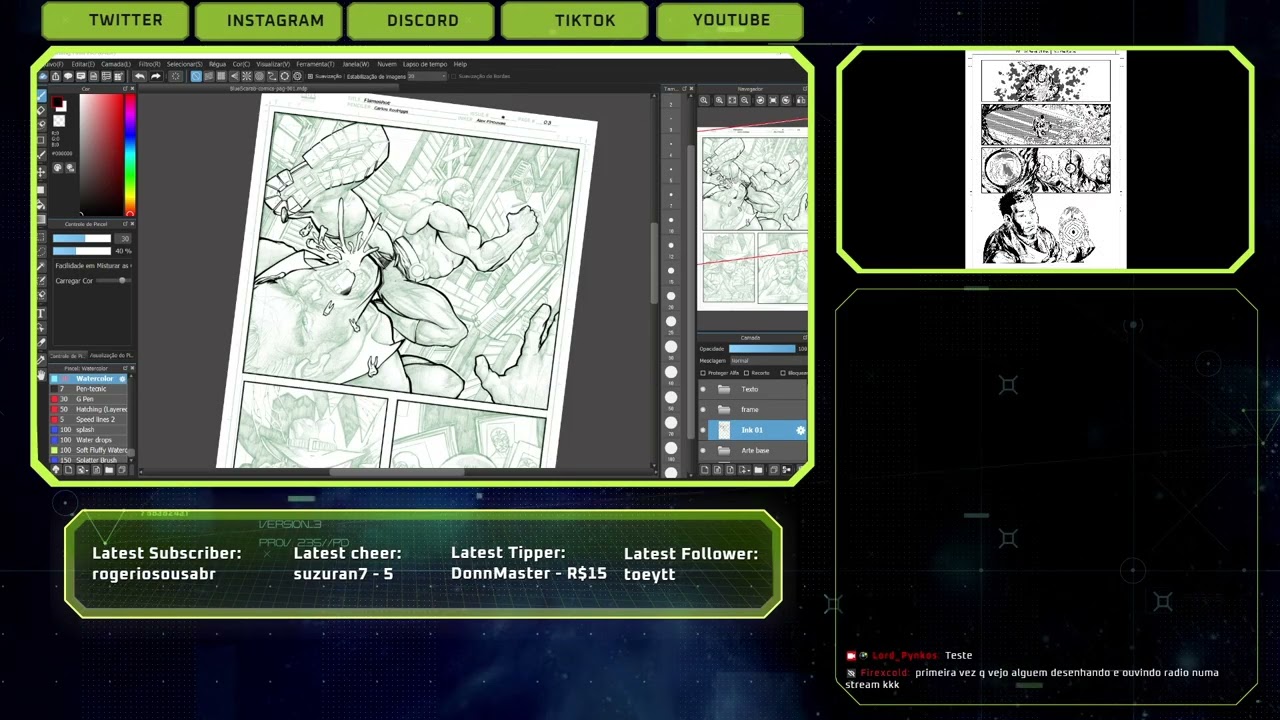The width and height of the screenshot is (1280, 720).
Task: Hide the frame layer folder
Action: [703, 409]
